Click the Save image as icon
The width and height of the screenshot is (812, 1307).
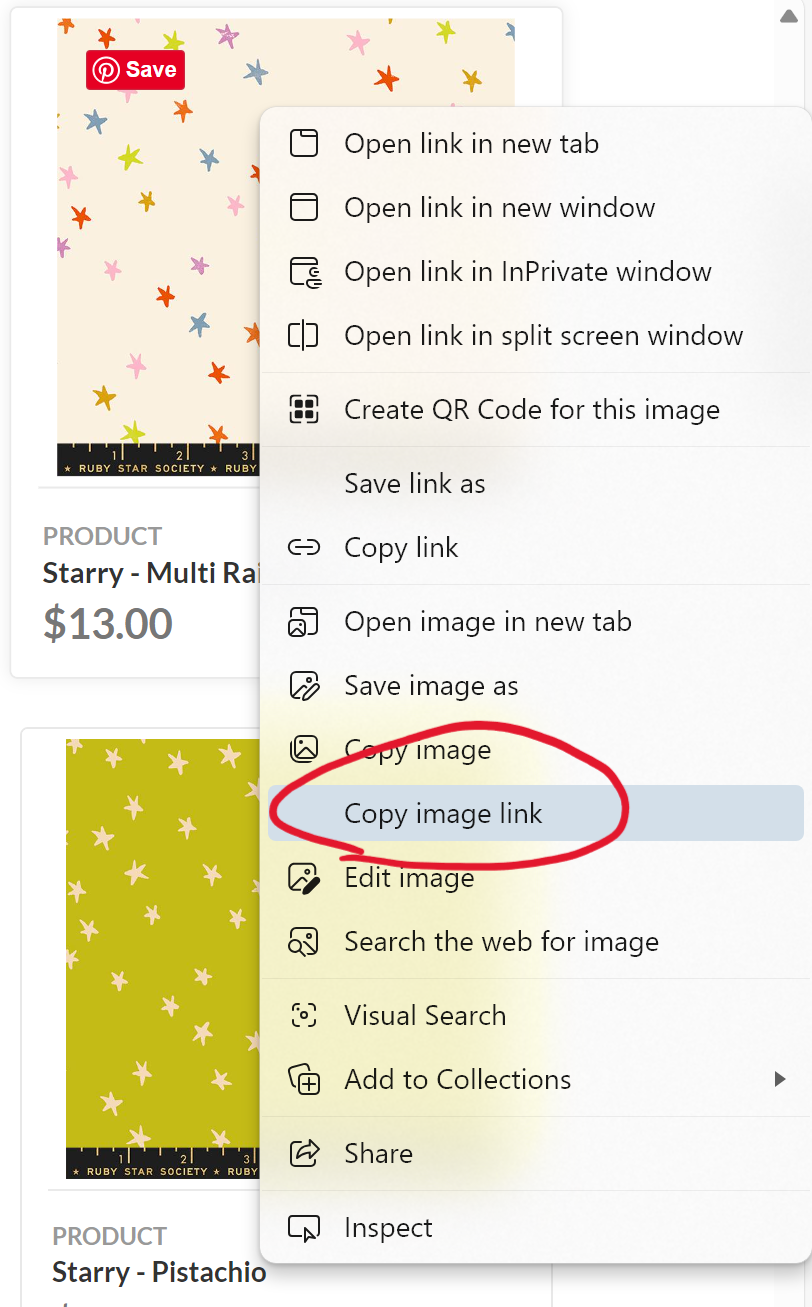pyautogui.click(x=303, y=685)
